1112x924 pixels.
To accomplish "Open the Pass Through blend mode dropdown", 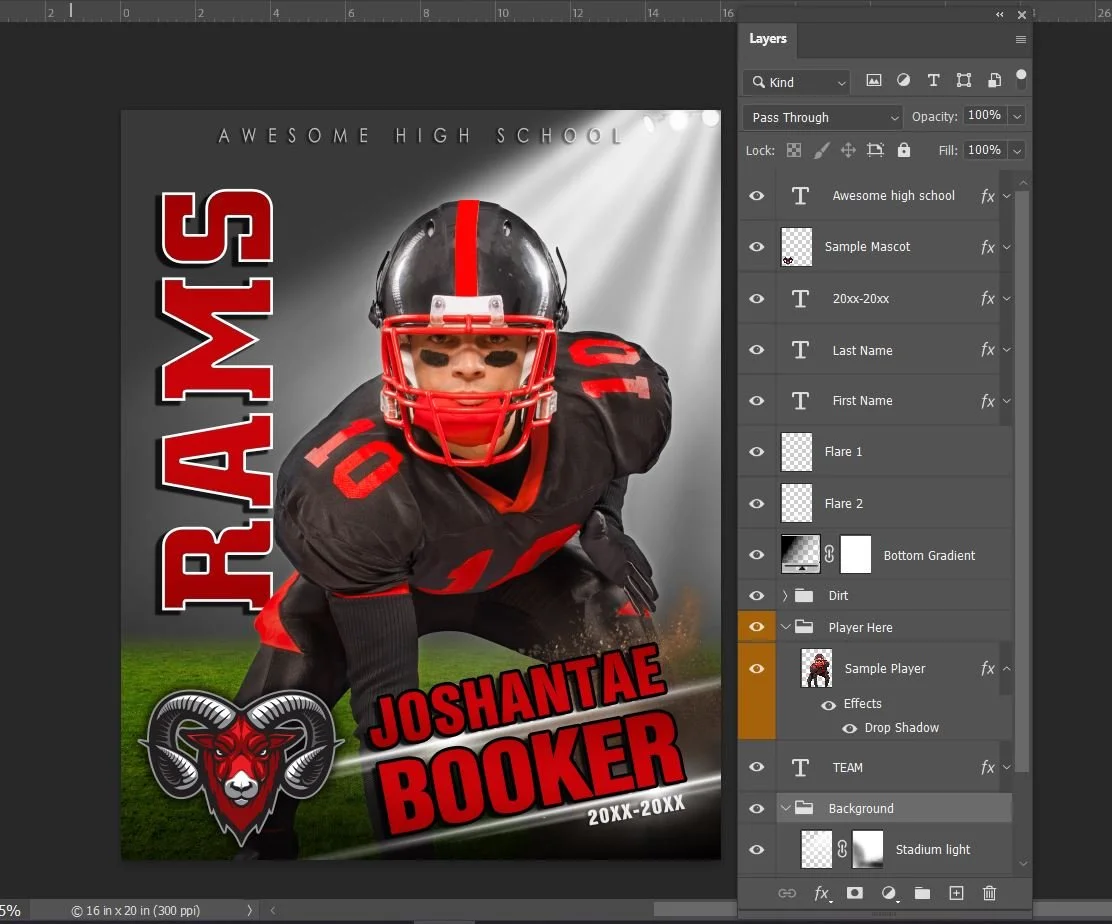I will pos(821,117).
